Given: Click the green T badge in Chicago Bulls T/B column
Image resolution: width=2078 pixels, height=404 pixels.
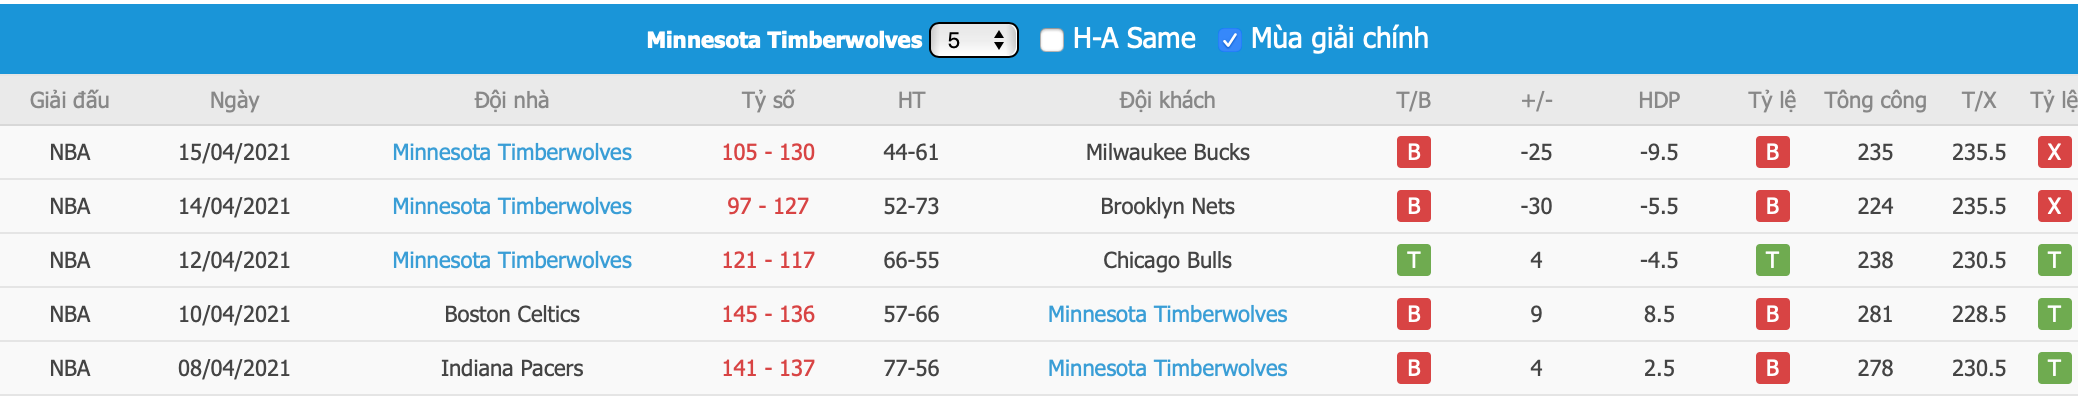Looking at the screenshot, I should point(1413,260).
